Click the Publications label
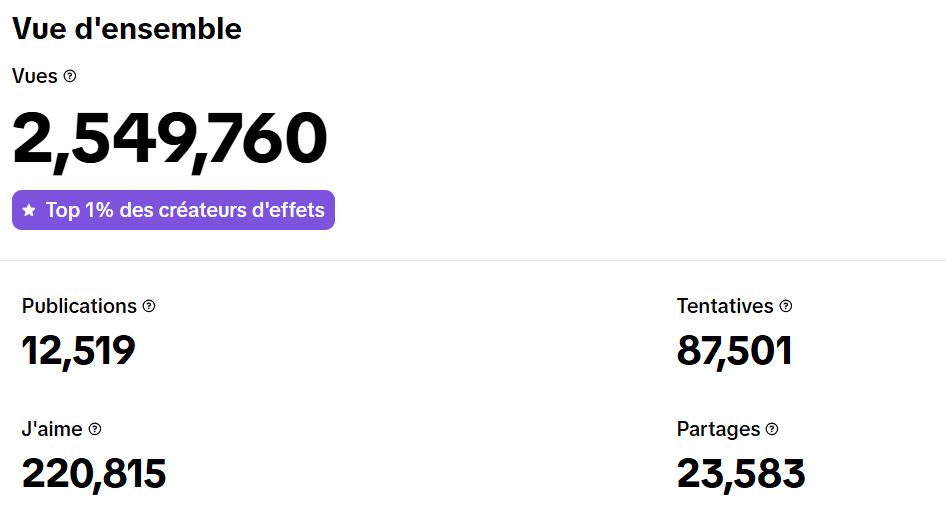Image resolution: width=946 pixels, height=517 pixels. (79, 306)
